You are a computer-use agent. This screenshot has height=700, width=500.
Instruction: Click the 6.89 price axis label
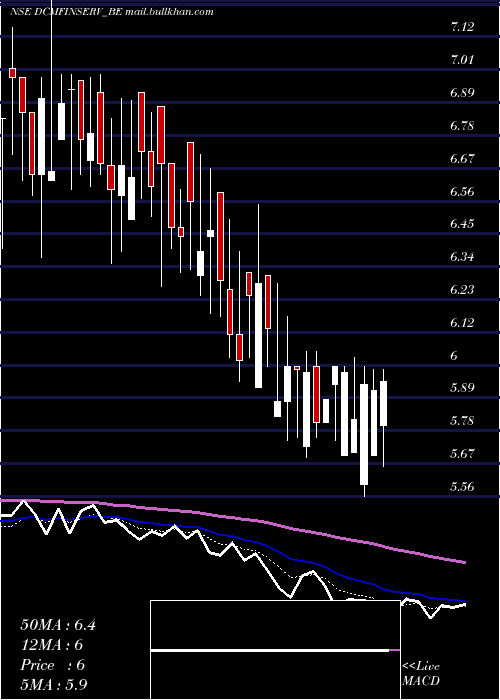coord(462,93)
